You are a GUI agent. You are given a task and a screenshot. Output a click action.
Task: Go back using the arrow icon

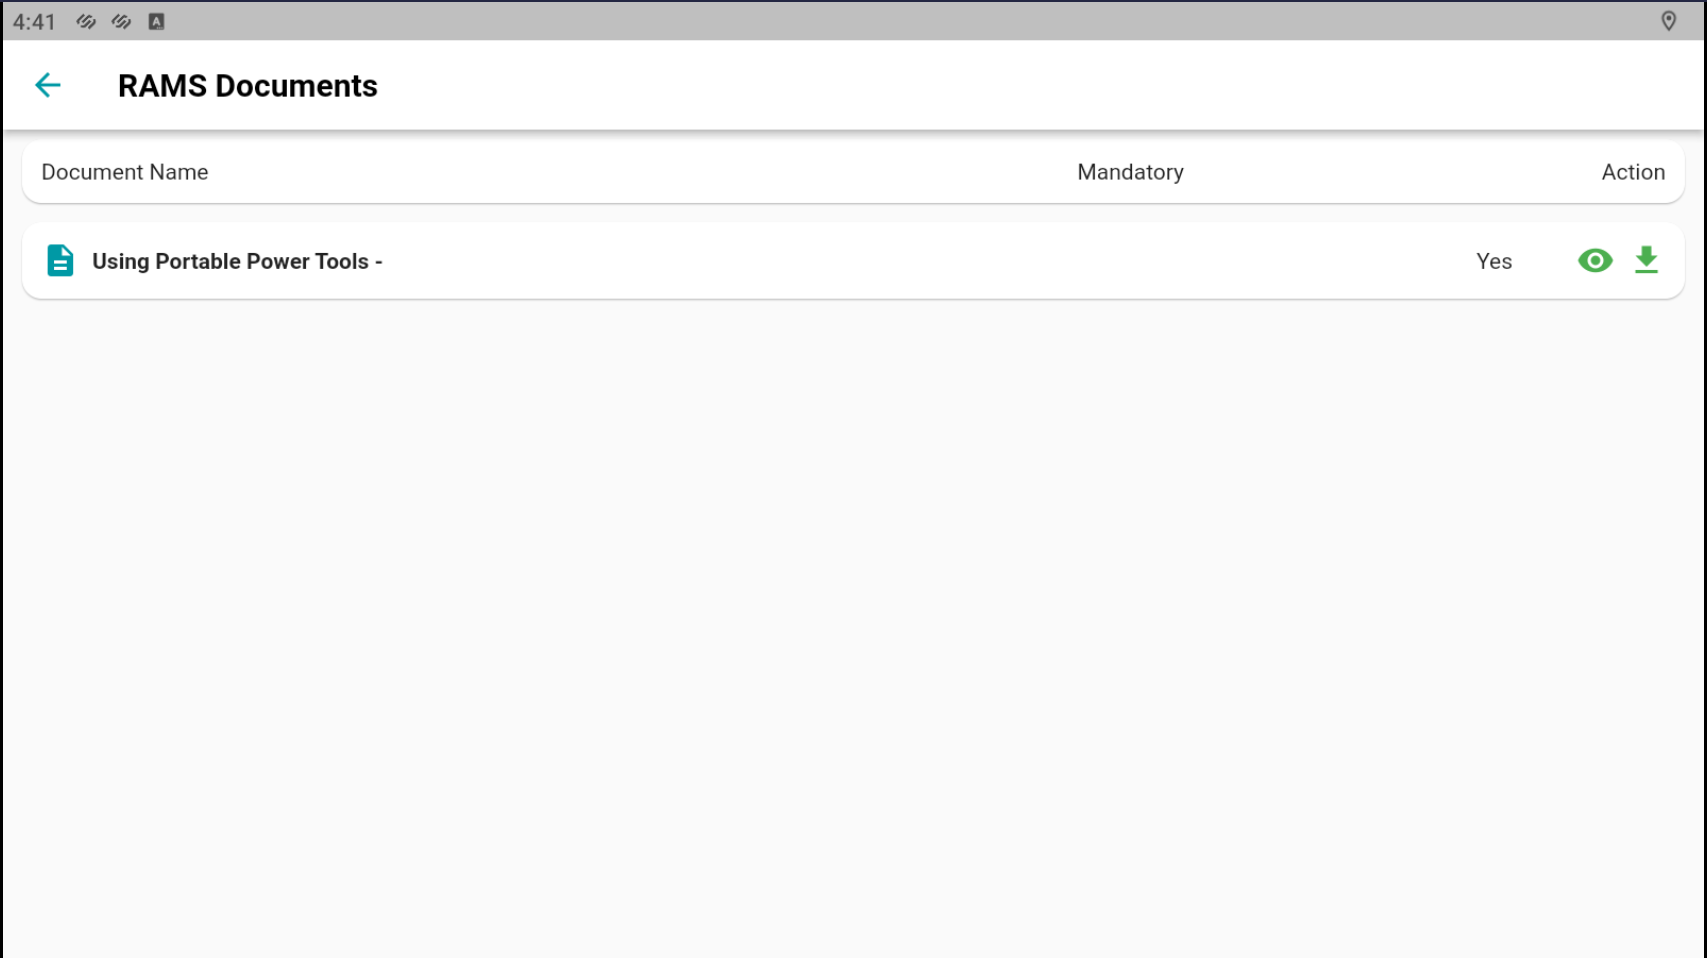pyautogui.click(x=48, y=85)
